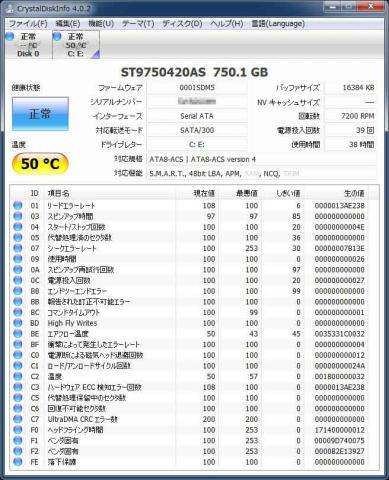Viewport: 389px width, 480px height.
Task: Click status orb for ID 03 row
Action: (18, 216)
